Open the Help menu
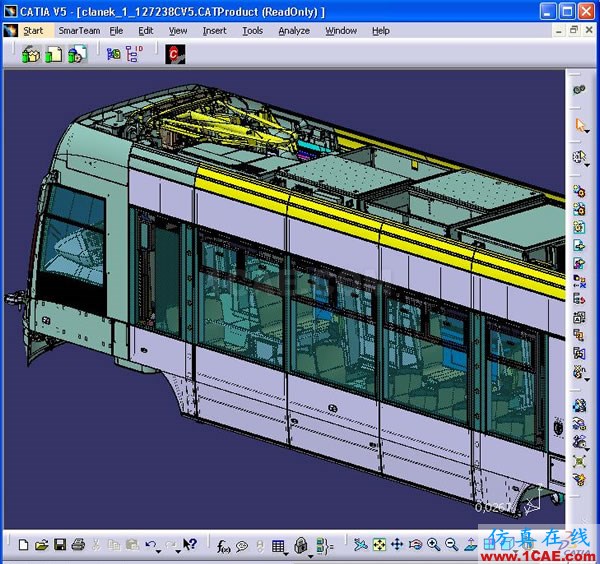Screen dimensions: 600x564 click(381, 31)
